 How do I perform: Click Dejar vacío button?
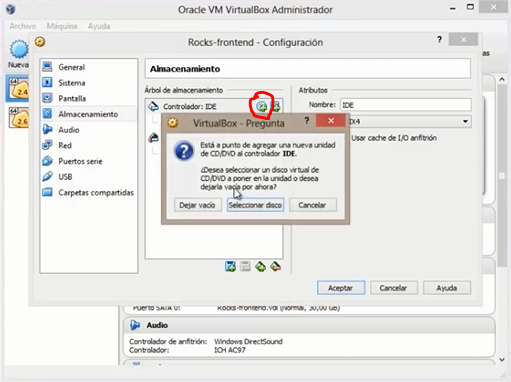click(197, 205)
